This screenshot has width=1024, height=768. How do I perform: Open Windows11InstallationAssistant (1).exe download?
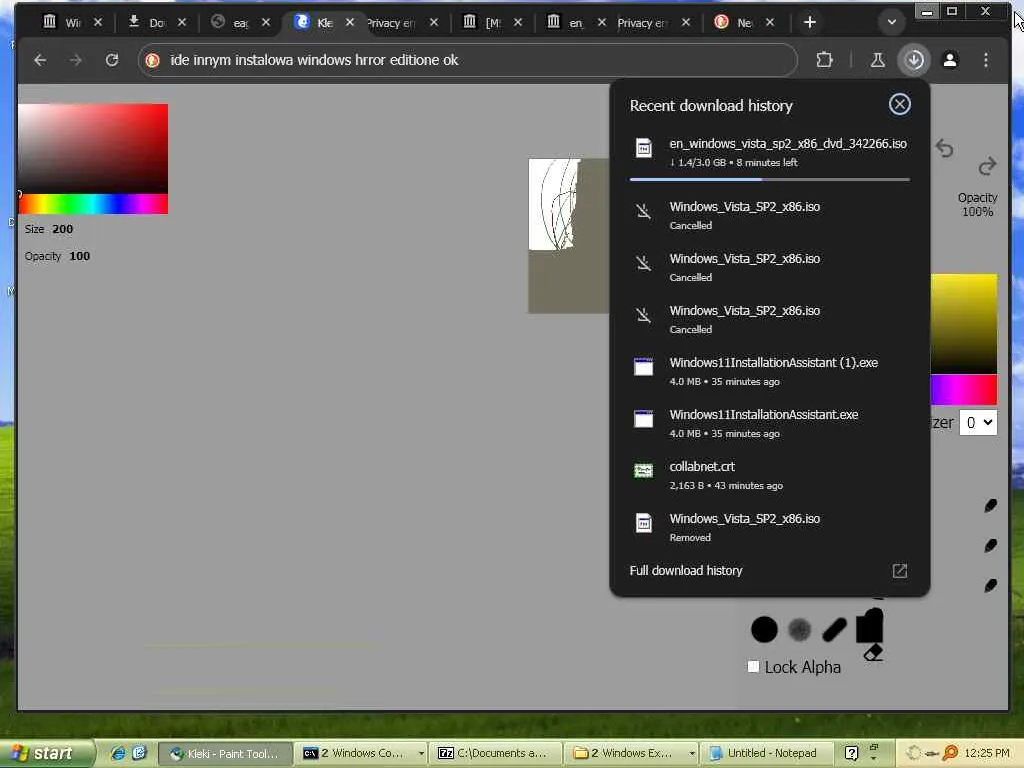(x=769, y=371)
